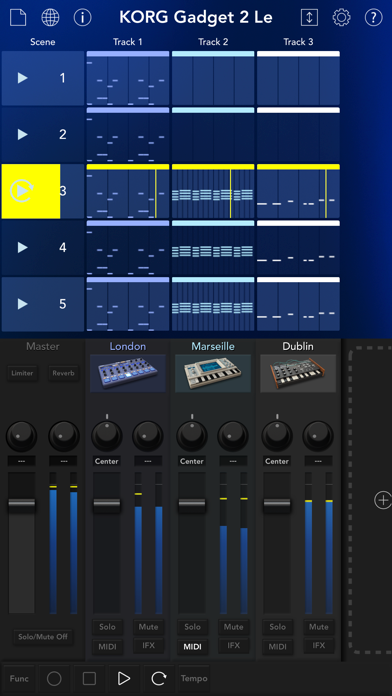392x696 pixels.
Task: Select the Track 2 column header
Action: pos(213,42)
